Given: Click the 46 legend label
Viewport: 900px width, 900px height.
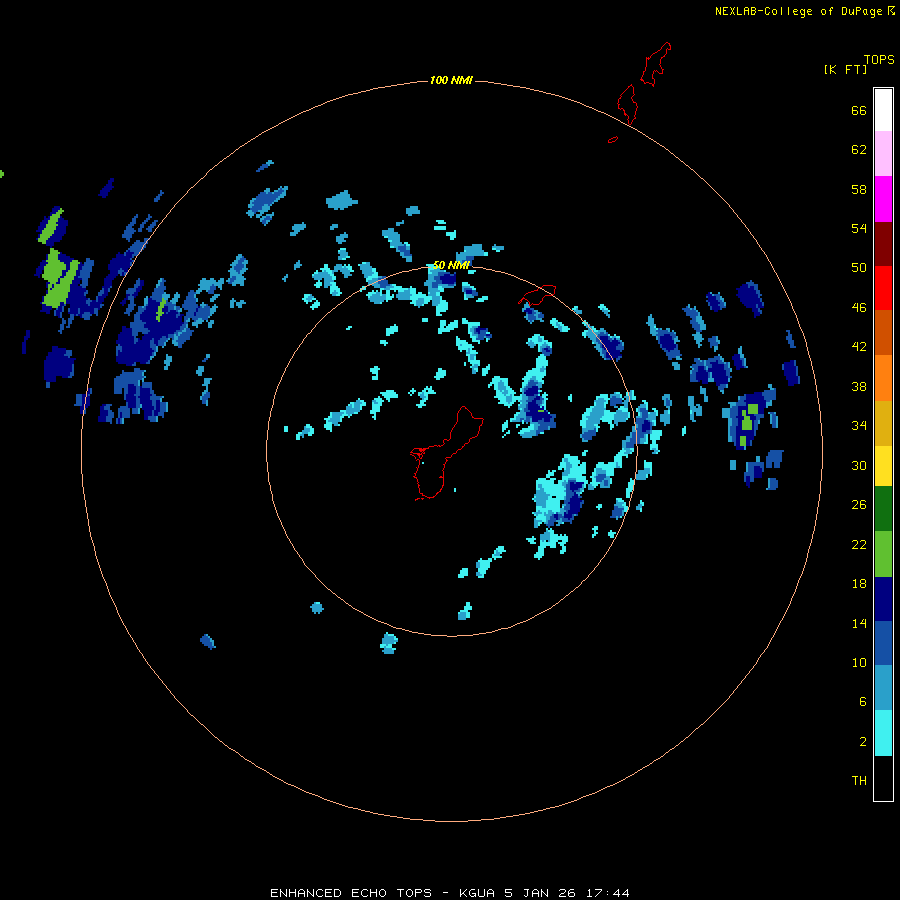Looking at the screenshot, I should coord(859,308).
